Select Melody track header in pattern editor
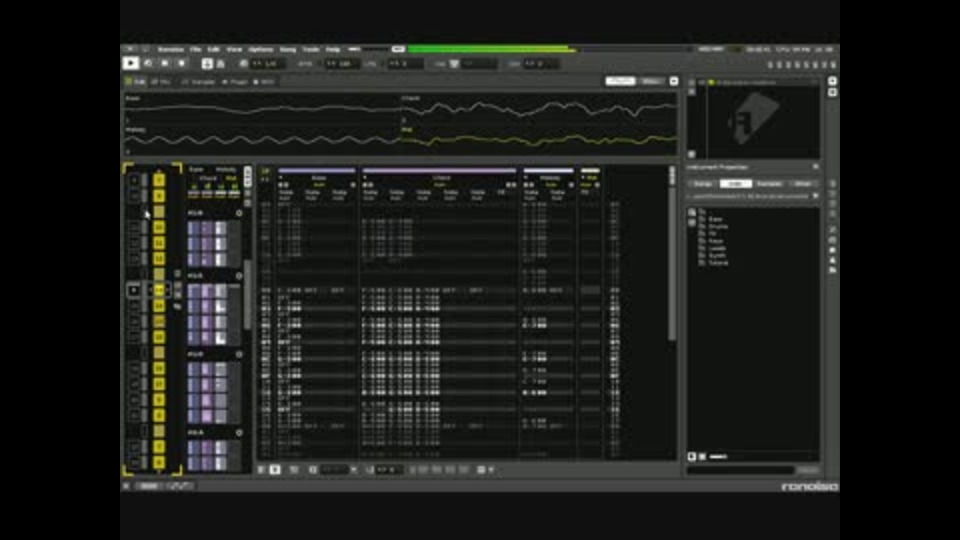Viewport: 960px width, 540px height. [550, 178]
